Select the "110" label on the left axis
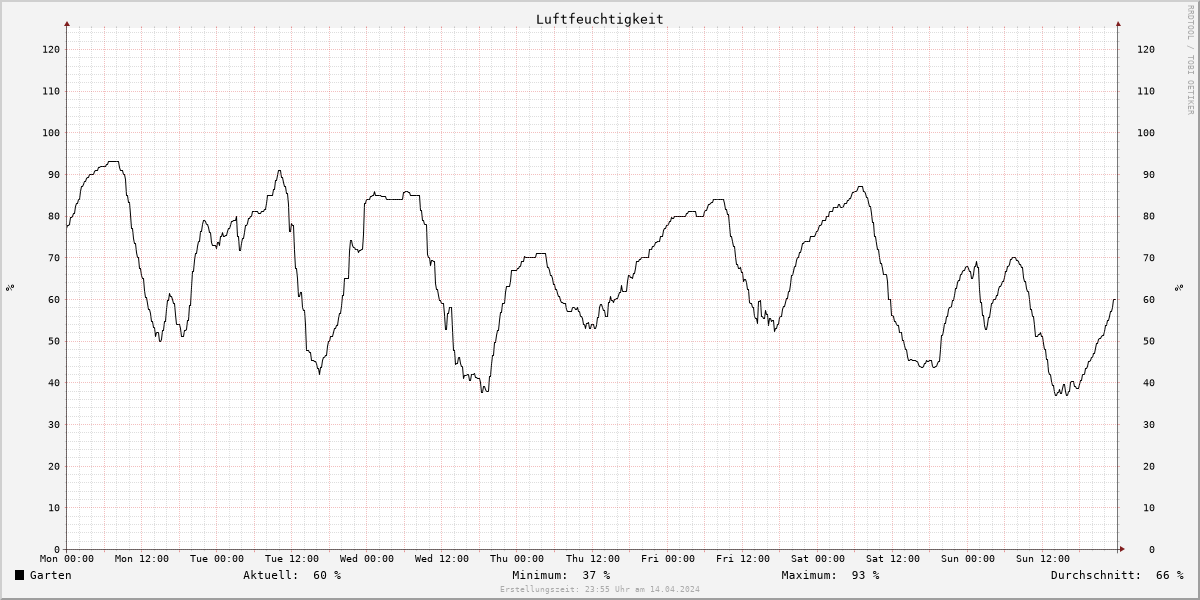This screenshot has height=600, width=1200. tap(52, 91)
